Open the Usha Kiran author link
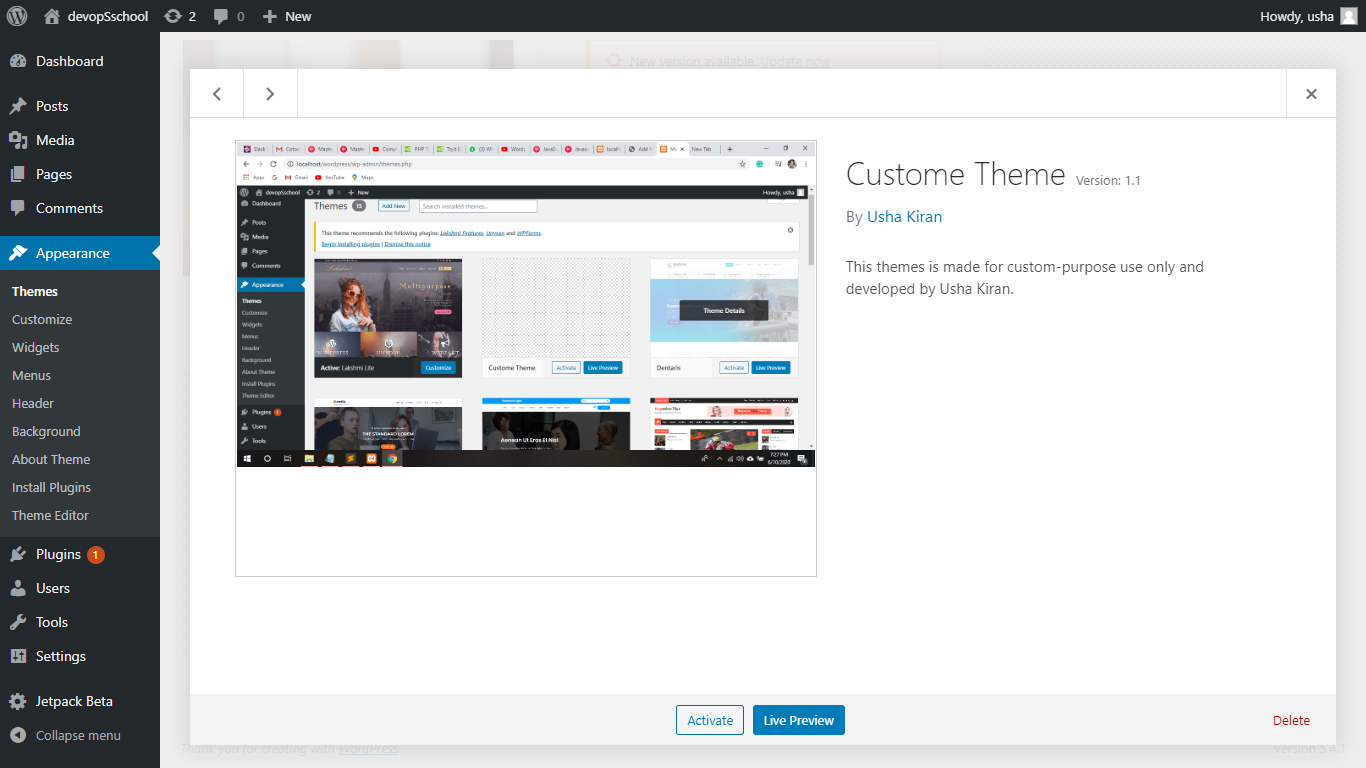 click(904, 216)
